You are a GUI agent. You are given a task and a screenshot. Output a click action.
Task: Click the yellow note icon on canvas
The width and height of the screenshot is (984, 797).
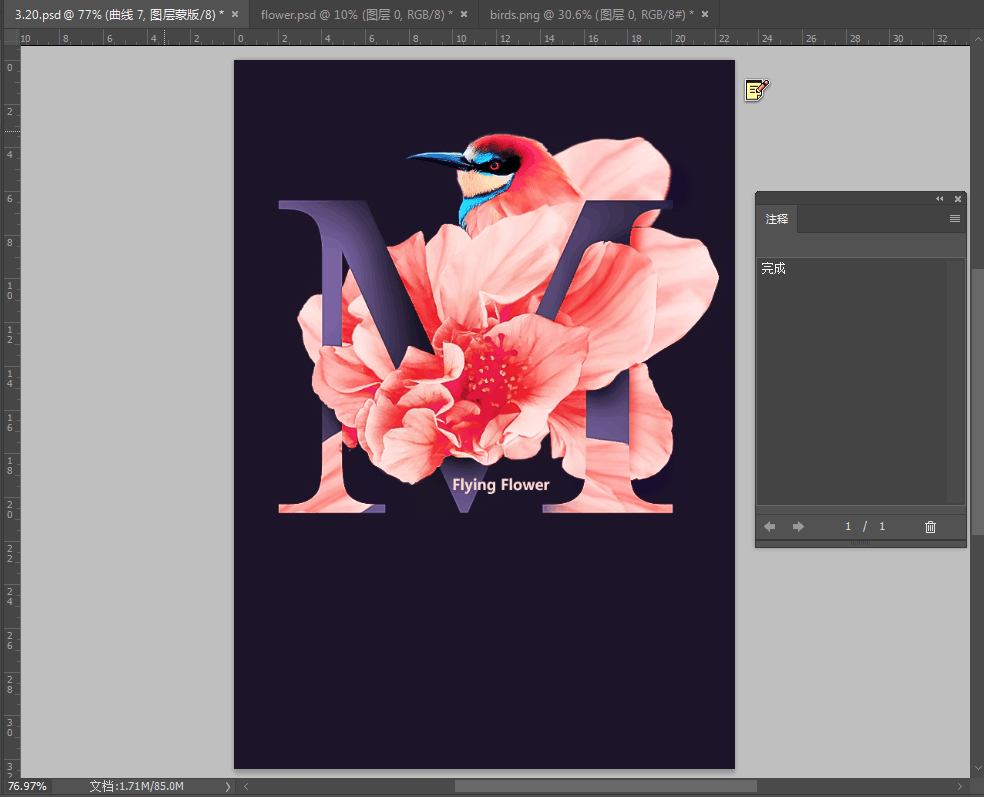(x=756, y=90)
